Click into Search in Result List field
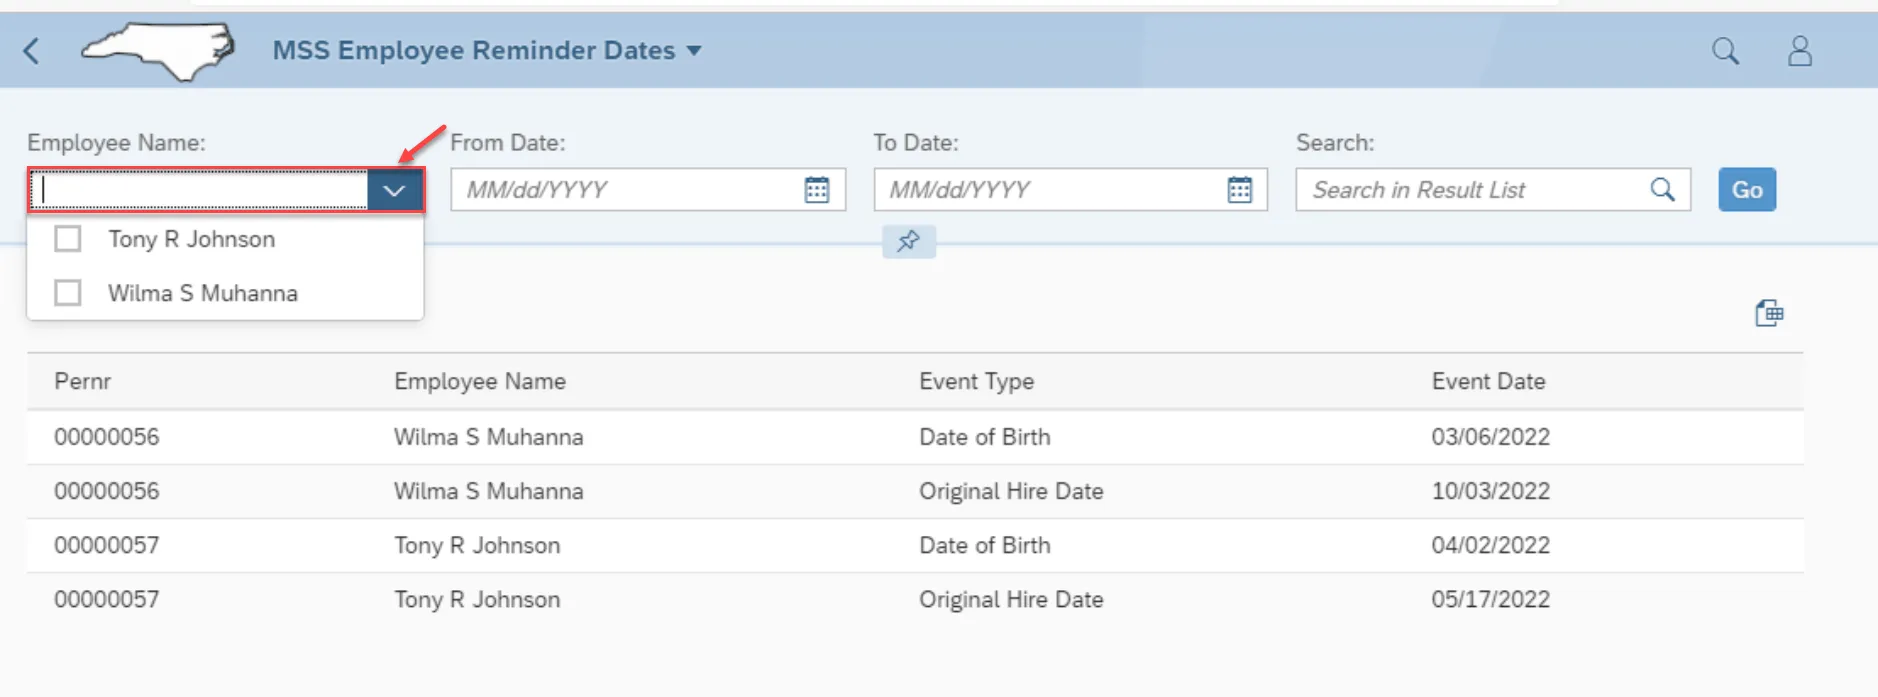 point(1470,190)
